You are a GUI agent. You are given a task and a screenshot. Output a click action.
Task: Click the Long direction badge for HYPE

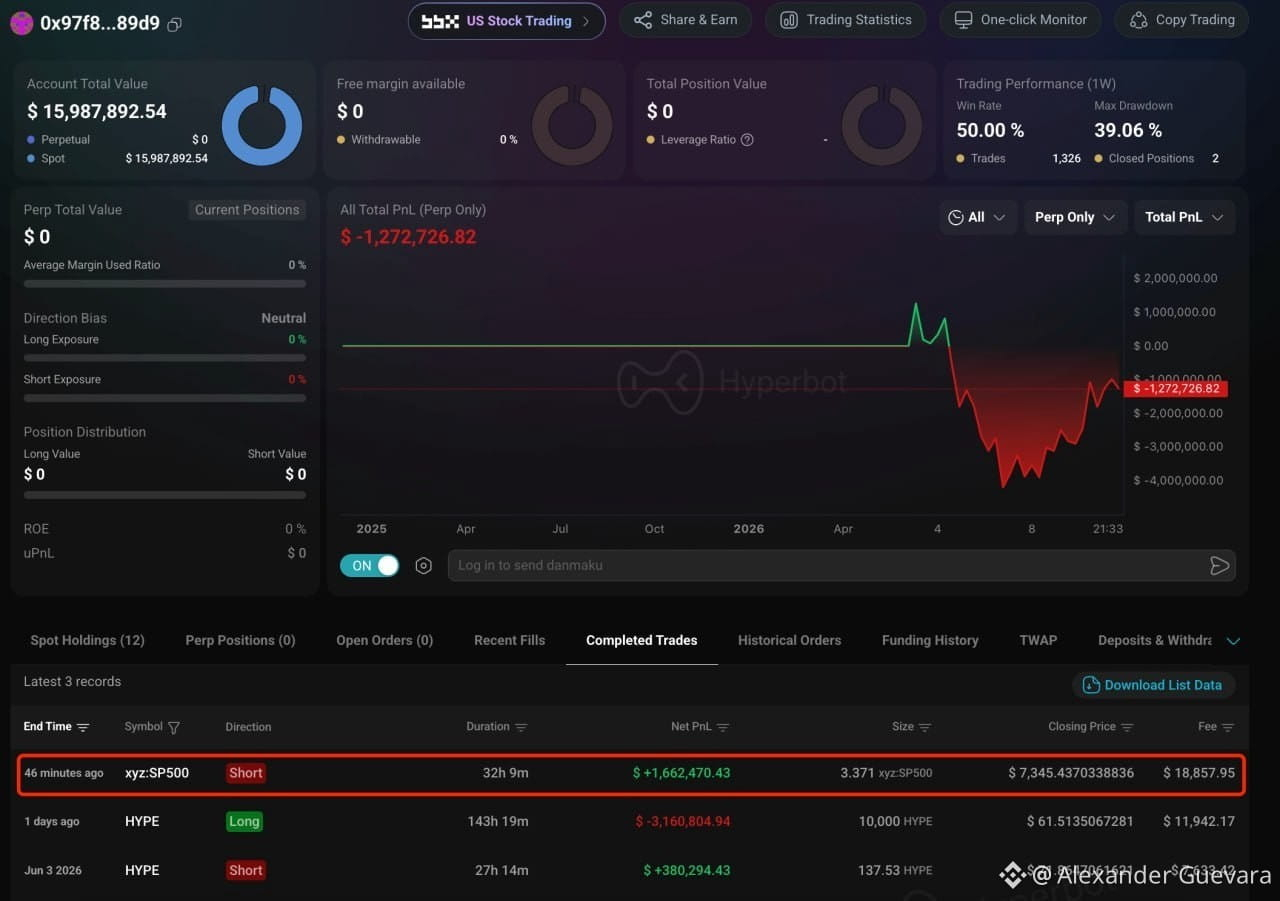(x=244, y=821)
